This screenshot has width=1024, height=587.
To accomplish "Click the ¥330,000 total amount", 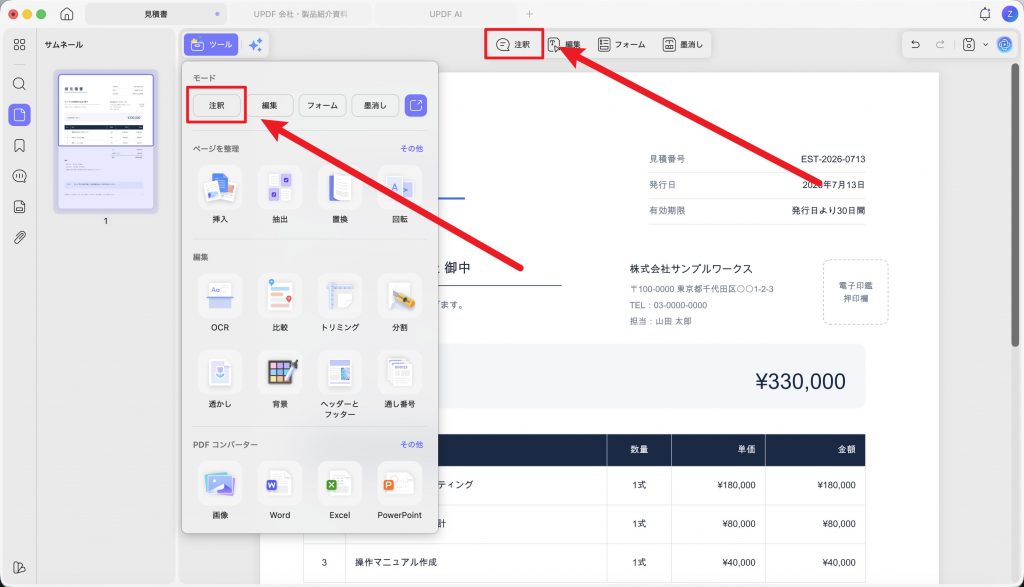I will tap(800, 381).
